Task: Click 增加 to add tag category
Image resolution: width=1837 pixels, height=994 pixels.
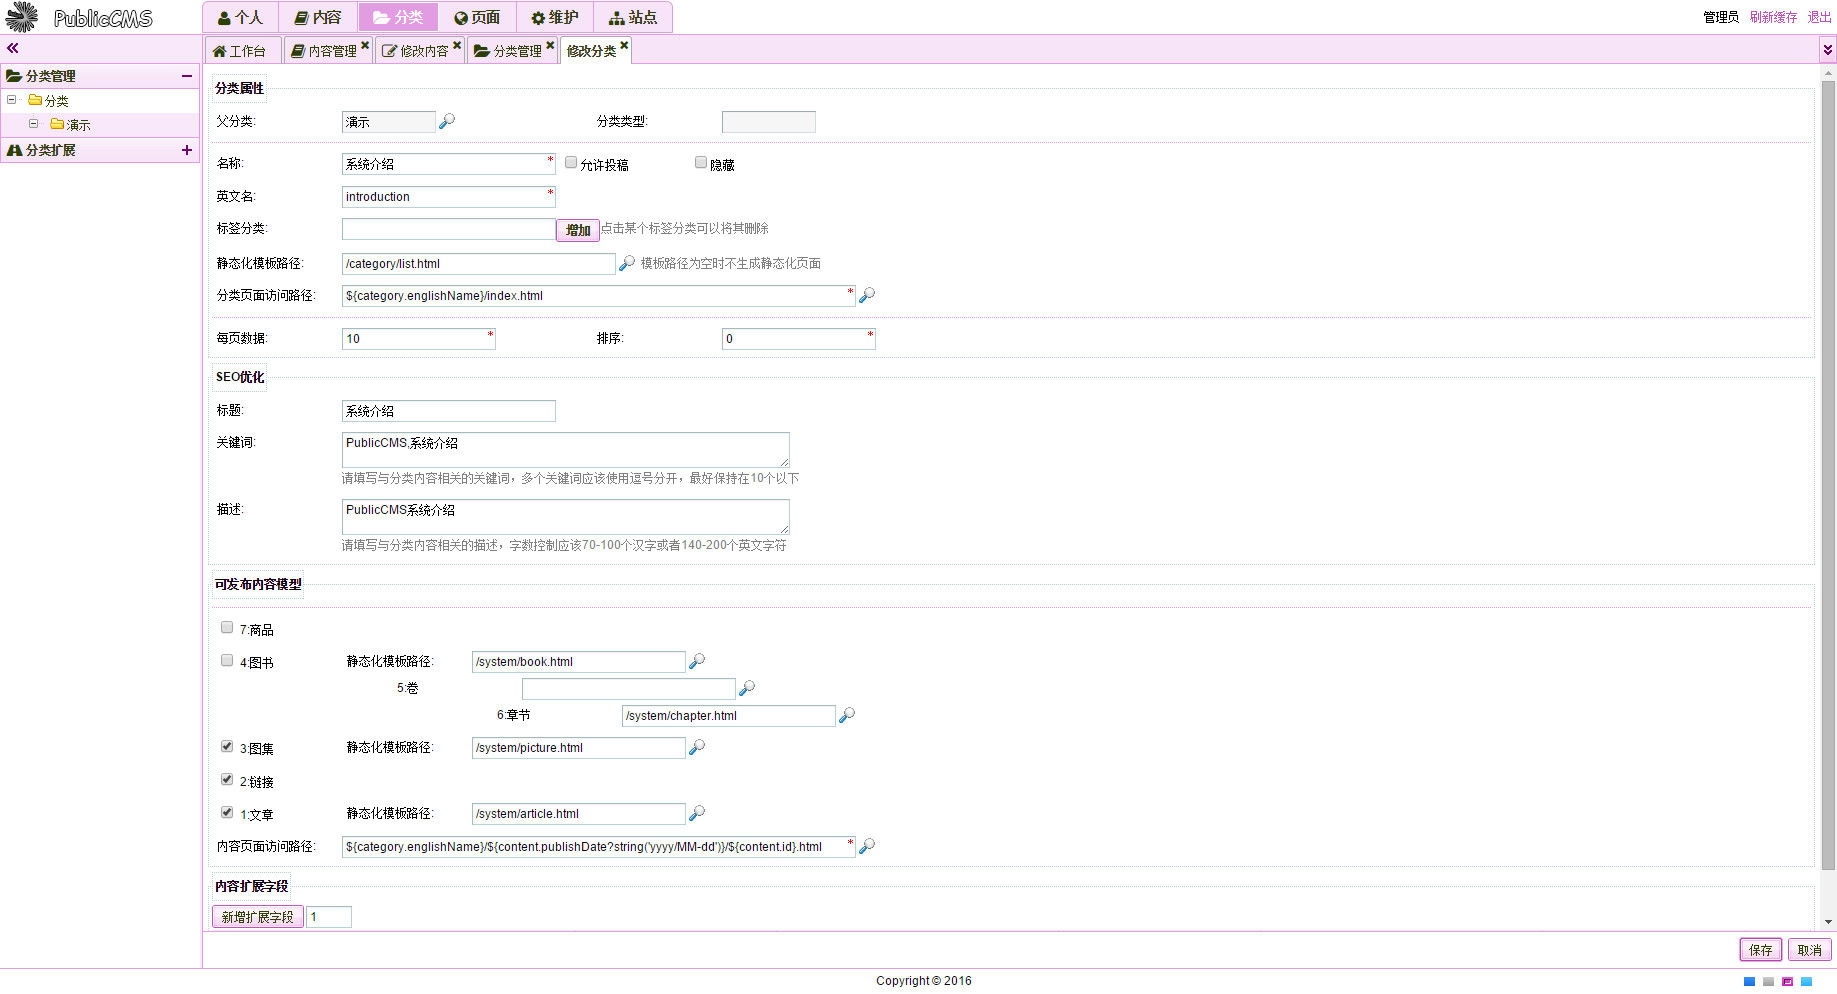Action: coord(578,230)
